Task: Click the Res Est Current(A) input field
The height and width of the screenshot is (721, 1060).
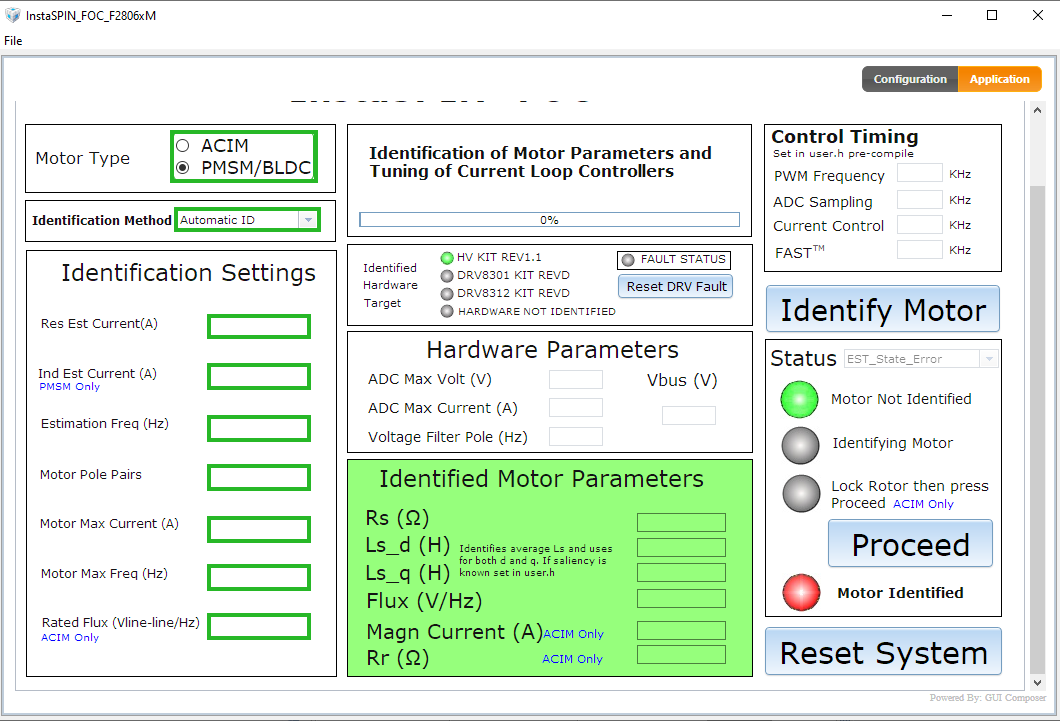Action: click(x=259, y=326)
